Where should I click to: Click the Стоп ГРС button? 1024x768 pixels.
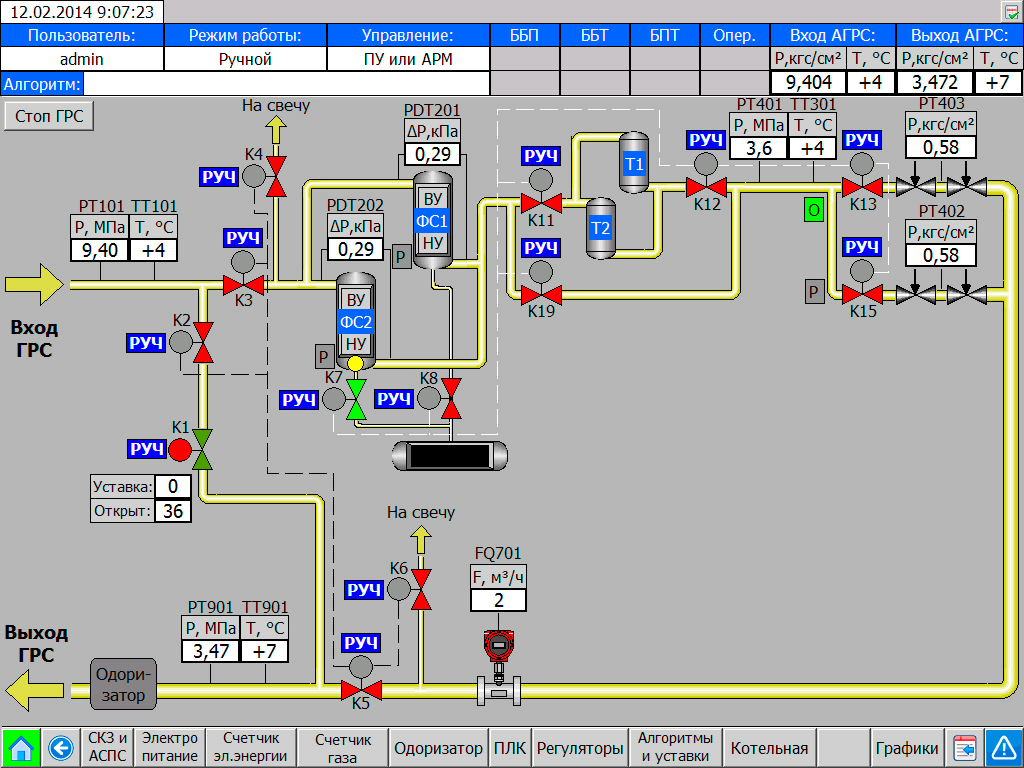pyautogui.click(x=49, y=116)
